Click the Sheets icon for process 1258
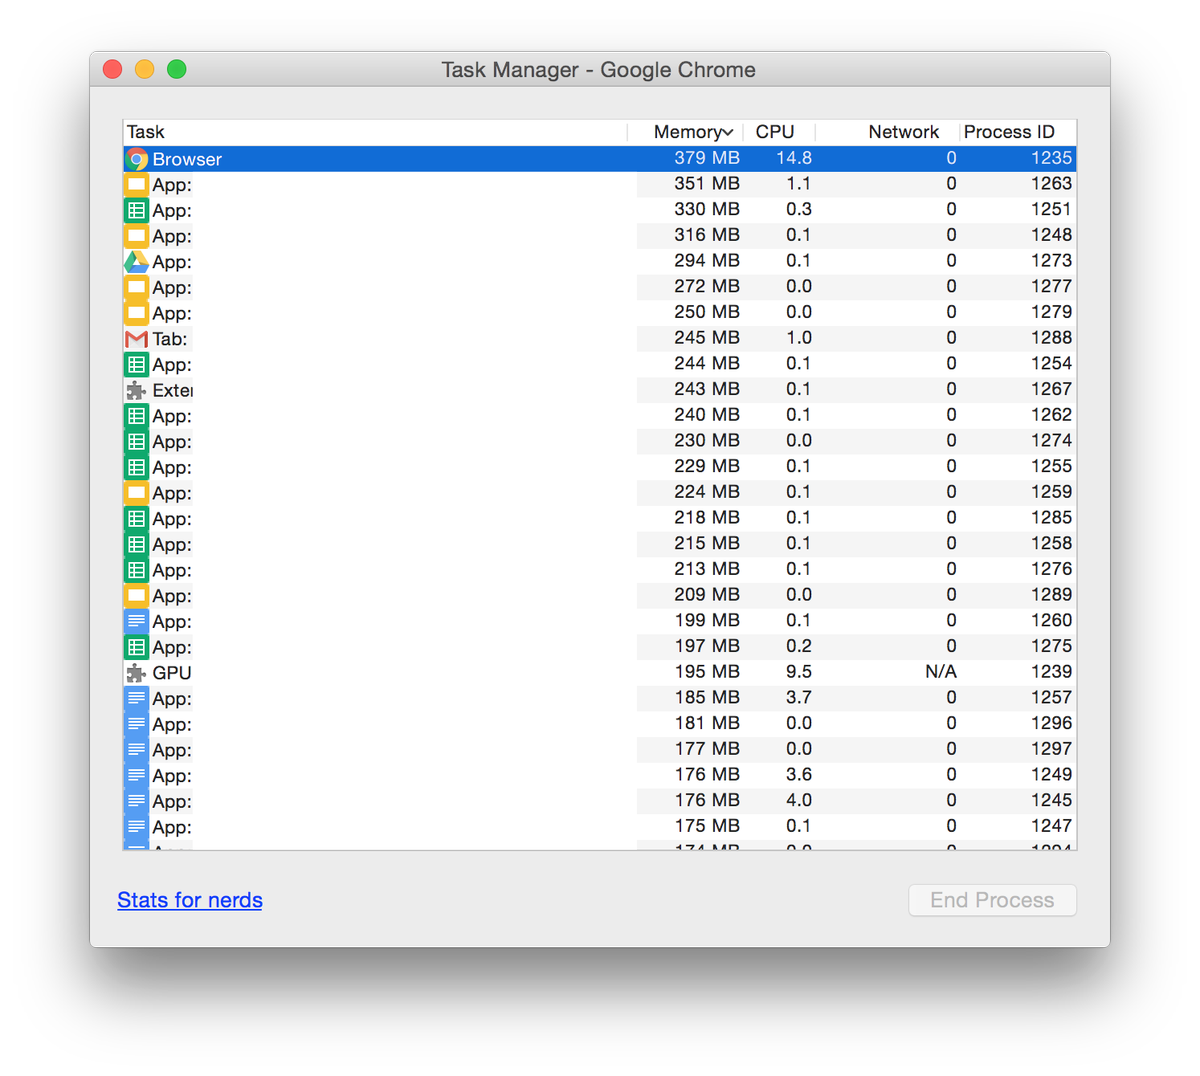The image size is (1200, 1076). 136,544
